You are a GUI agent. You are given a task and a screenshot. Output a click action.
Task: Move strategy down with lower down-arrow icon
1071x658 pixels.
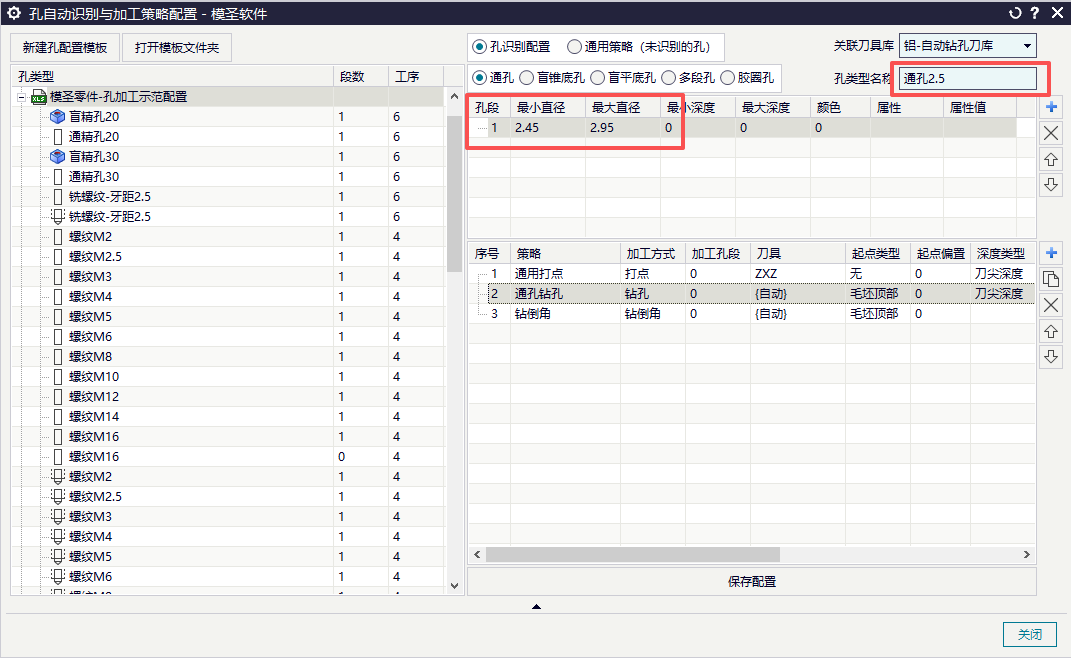click(x=1051, y=357)
